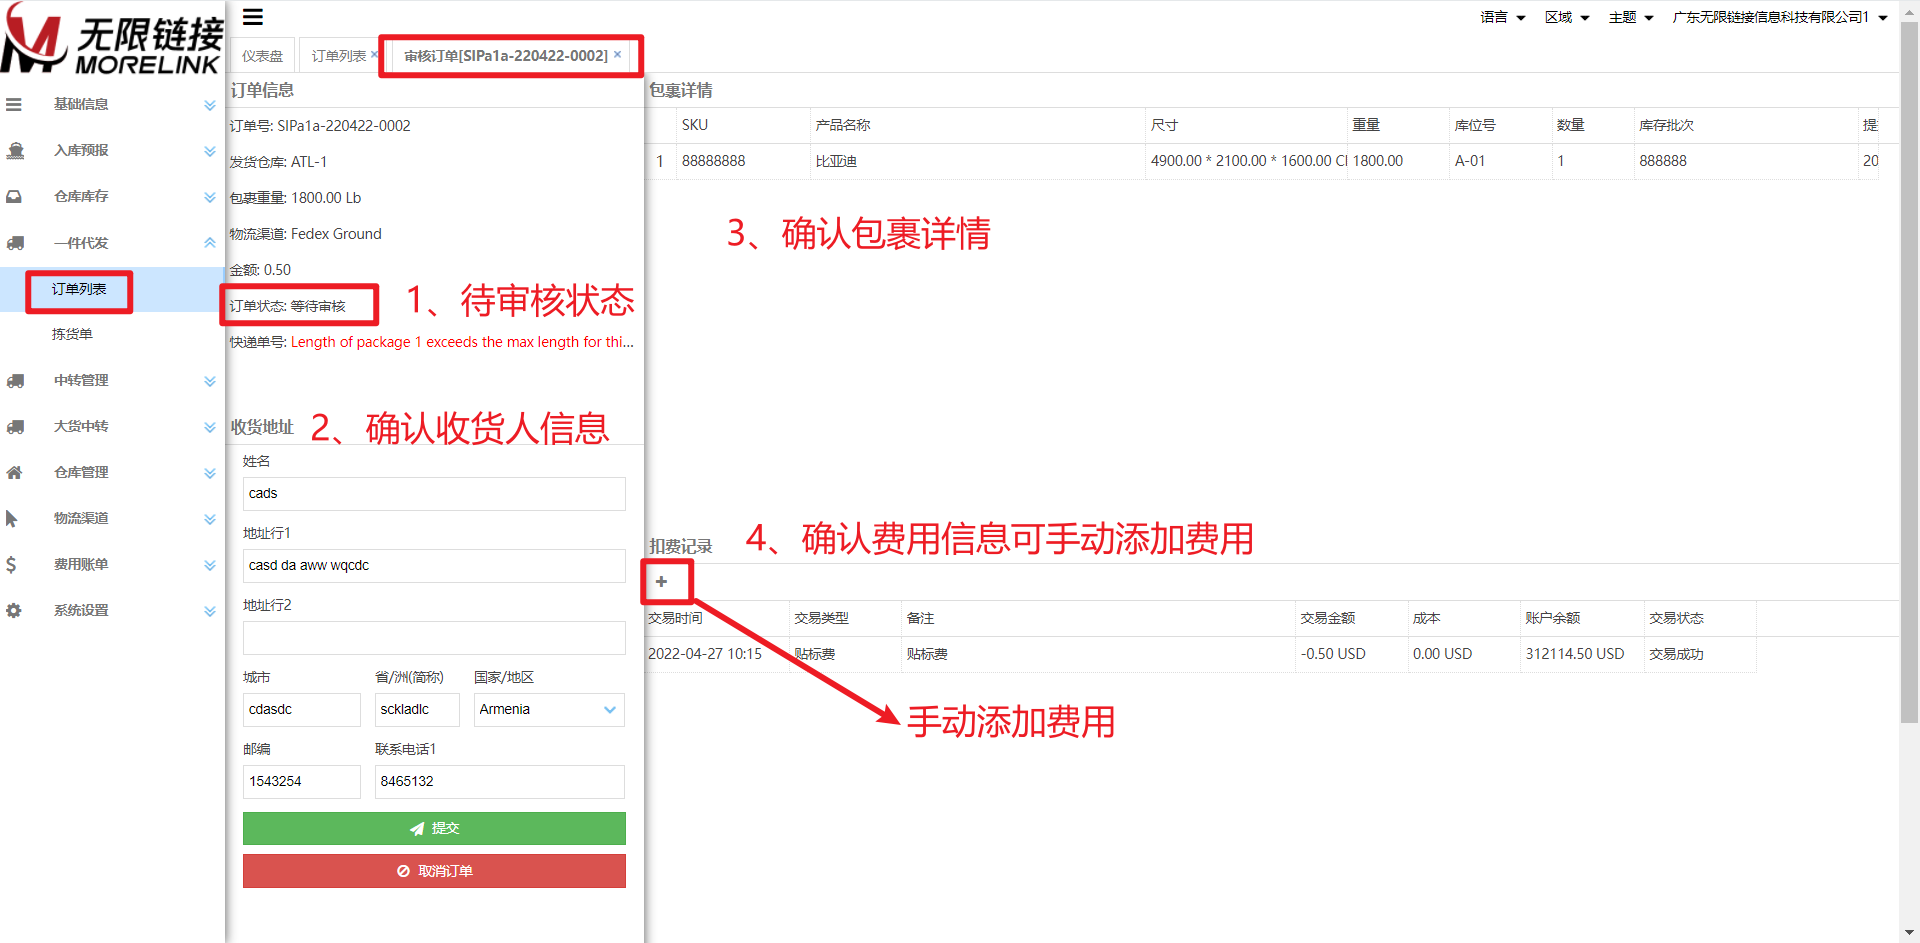The height and width of the screenshot is (943, 1920).
Task: Expand the 系统设置 menu chevron
Action: click(x=210, y=611)
